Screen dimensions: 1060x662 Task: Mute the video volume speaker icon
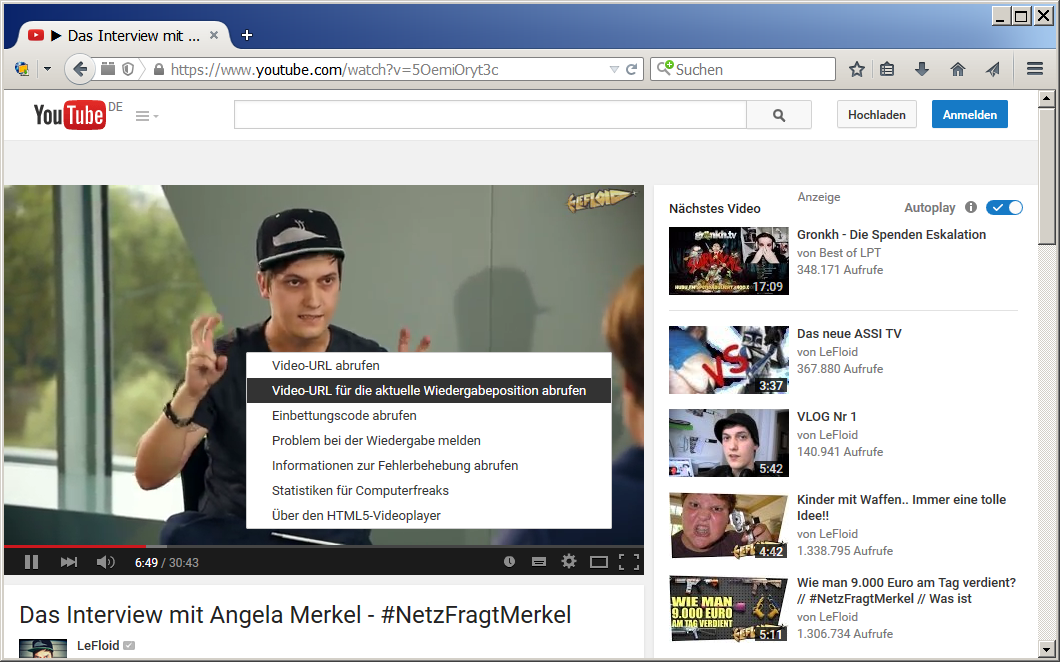tap(105, 562)
